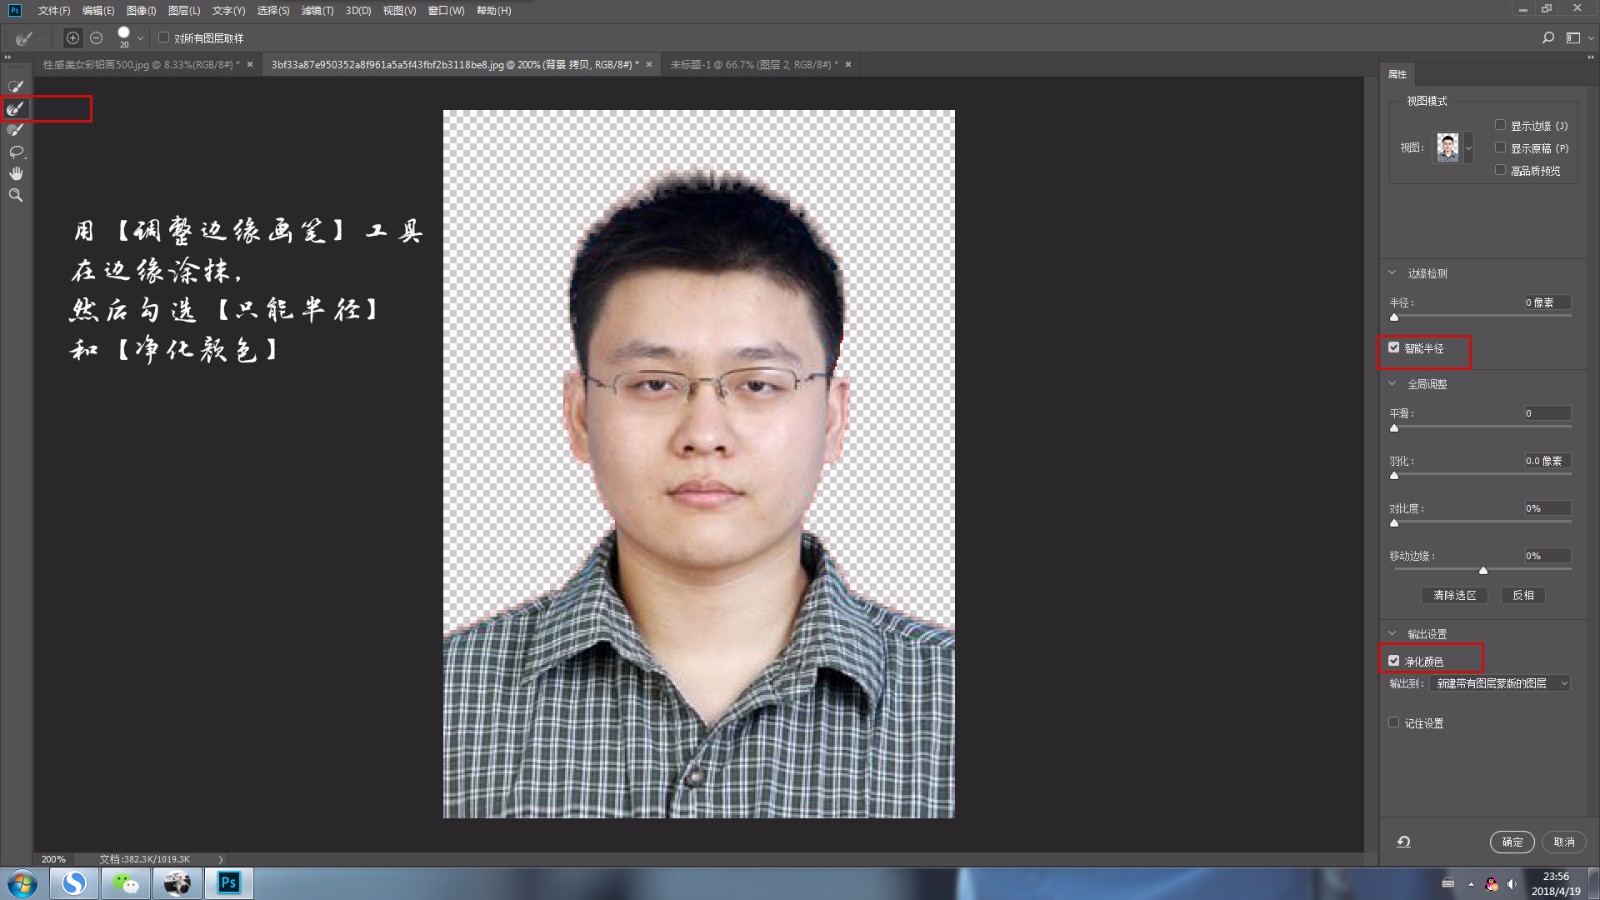Enable 显示原稿 (P) checkbox
This screenshot has height=900, width=1600.
coord(1500,147)
